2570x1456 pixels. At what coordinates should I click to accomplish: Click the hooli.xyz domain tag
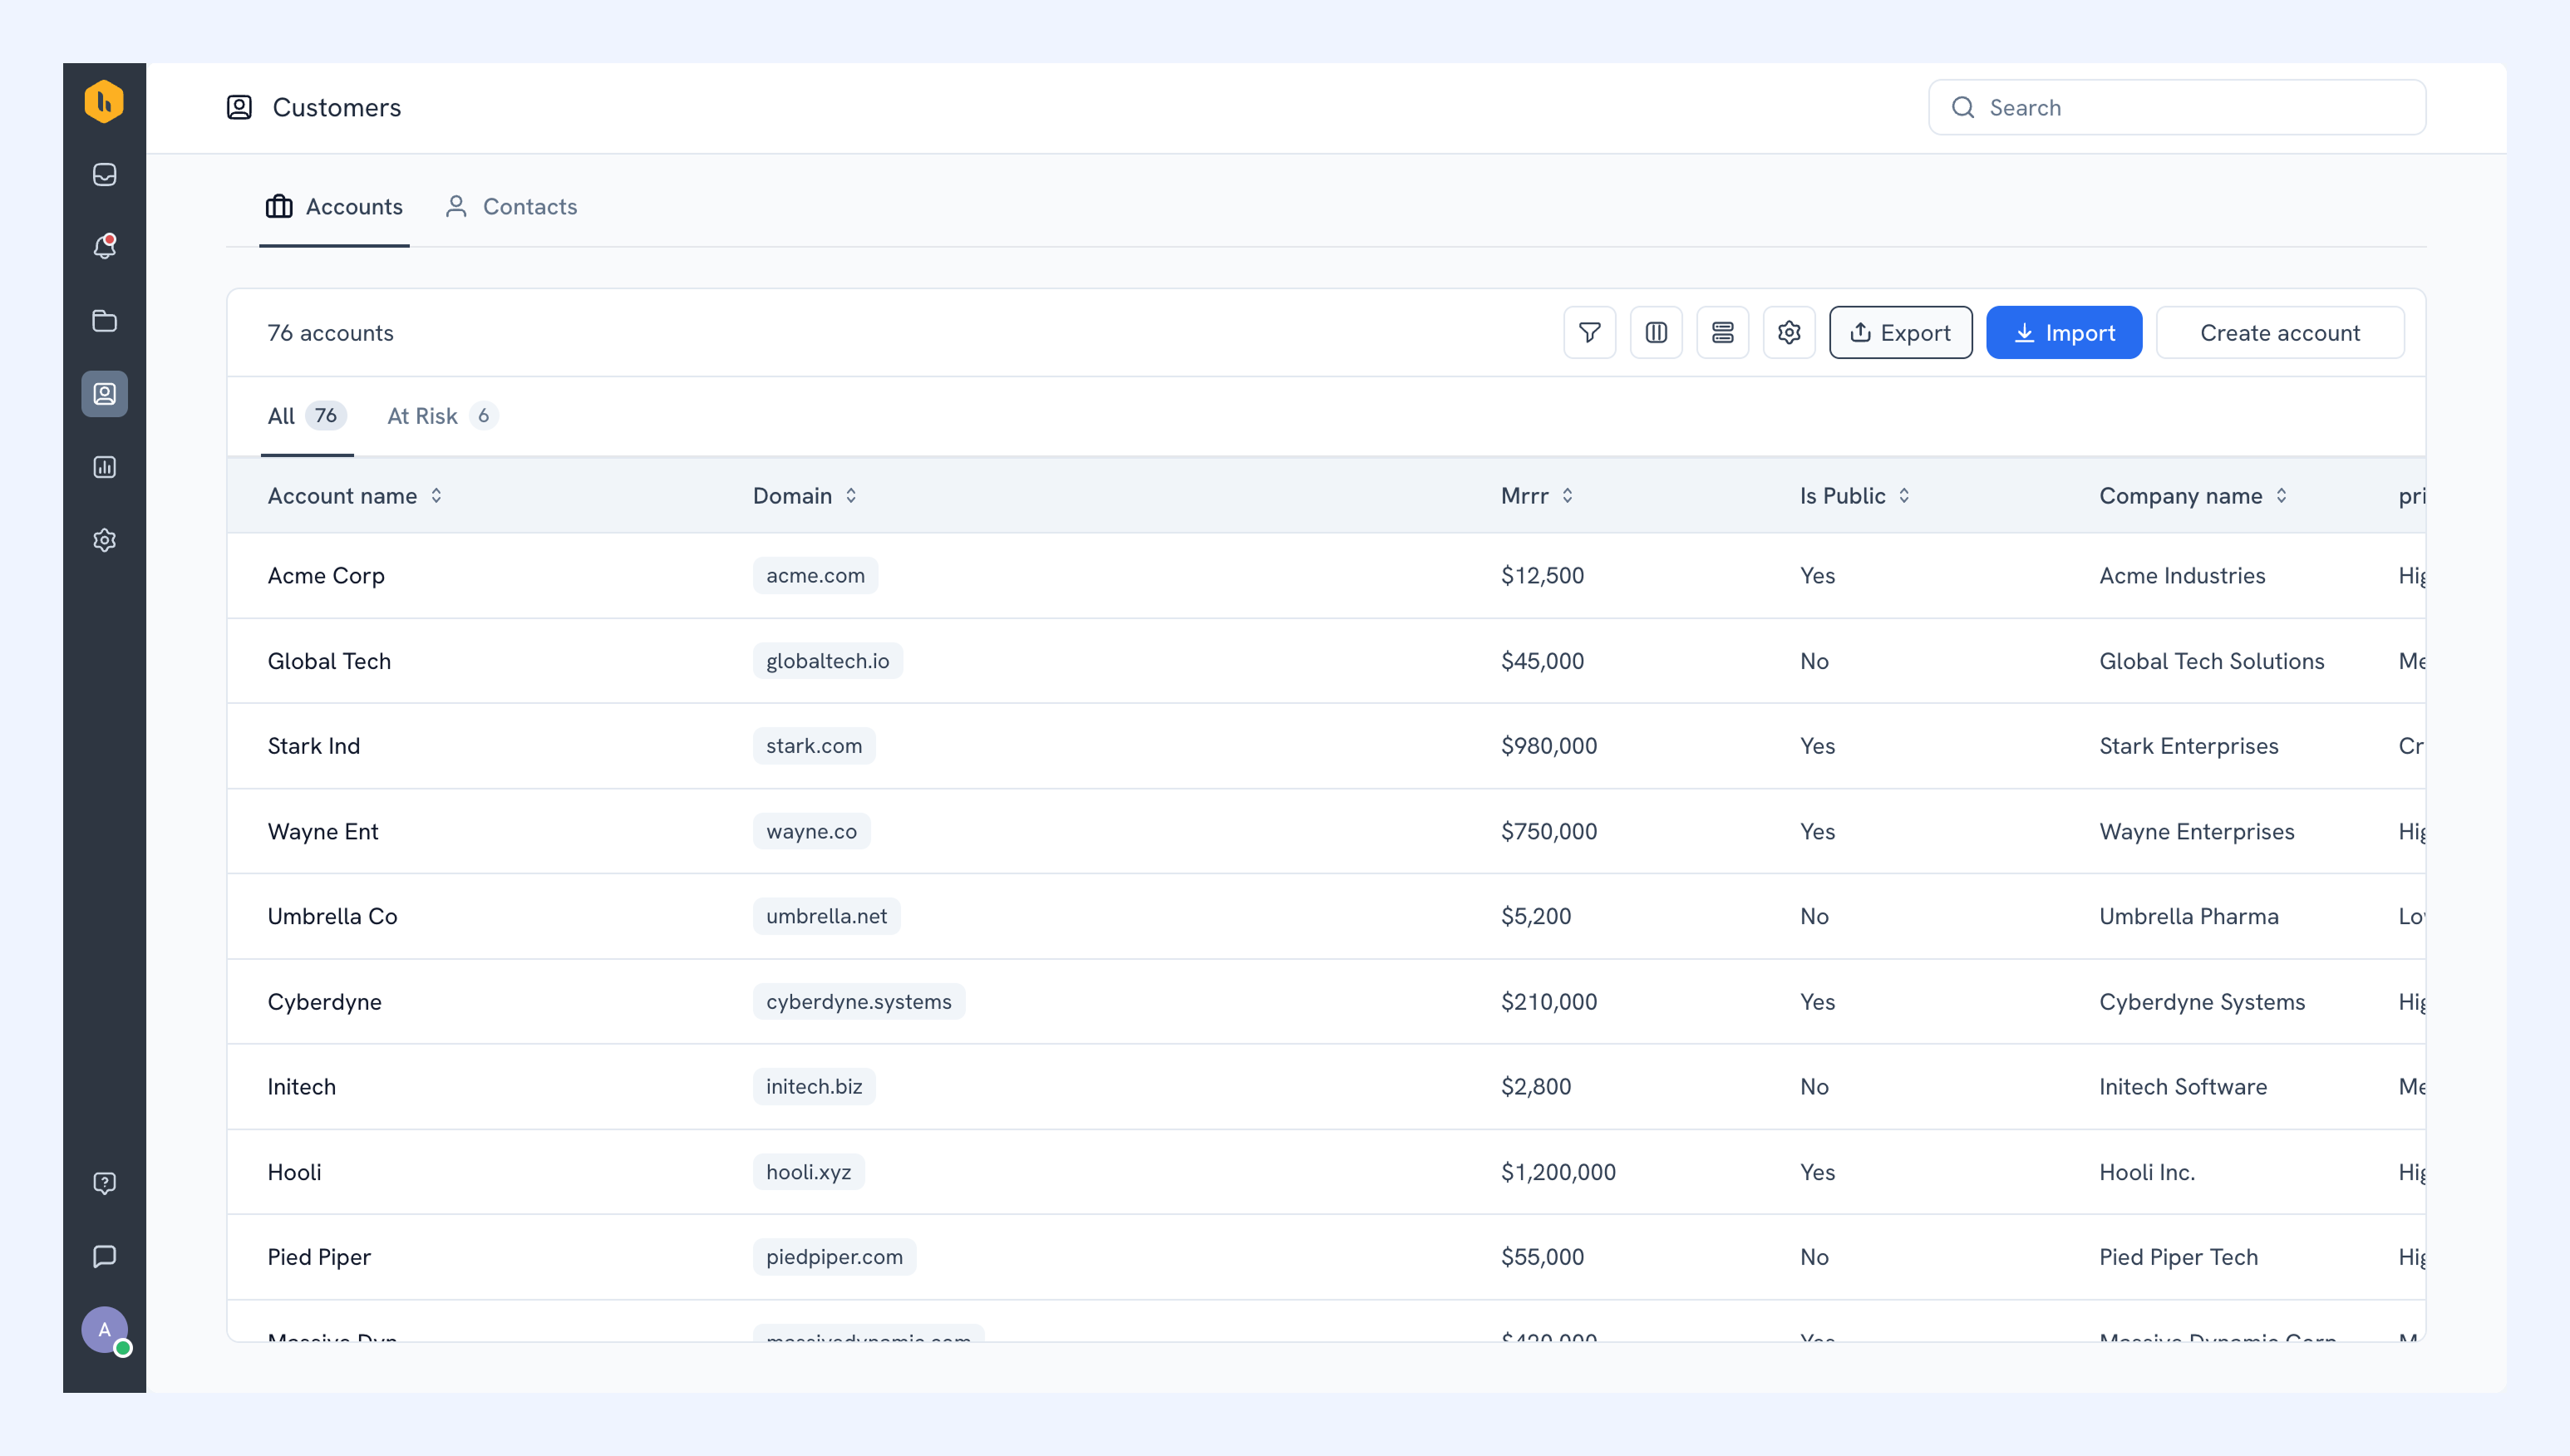(x=808, y=1172)
